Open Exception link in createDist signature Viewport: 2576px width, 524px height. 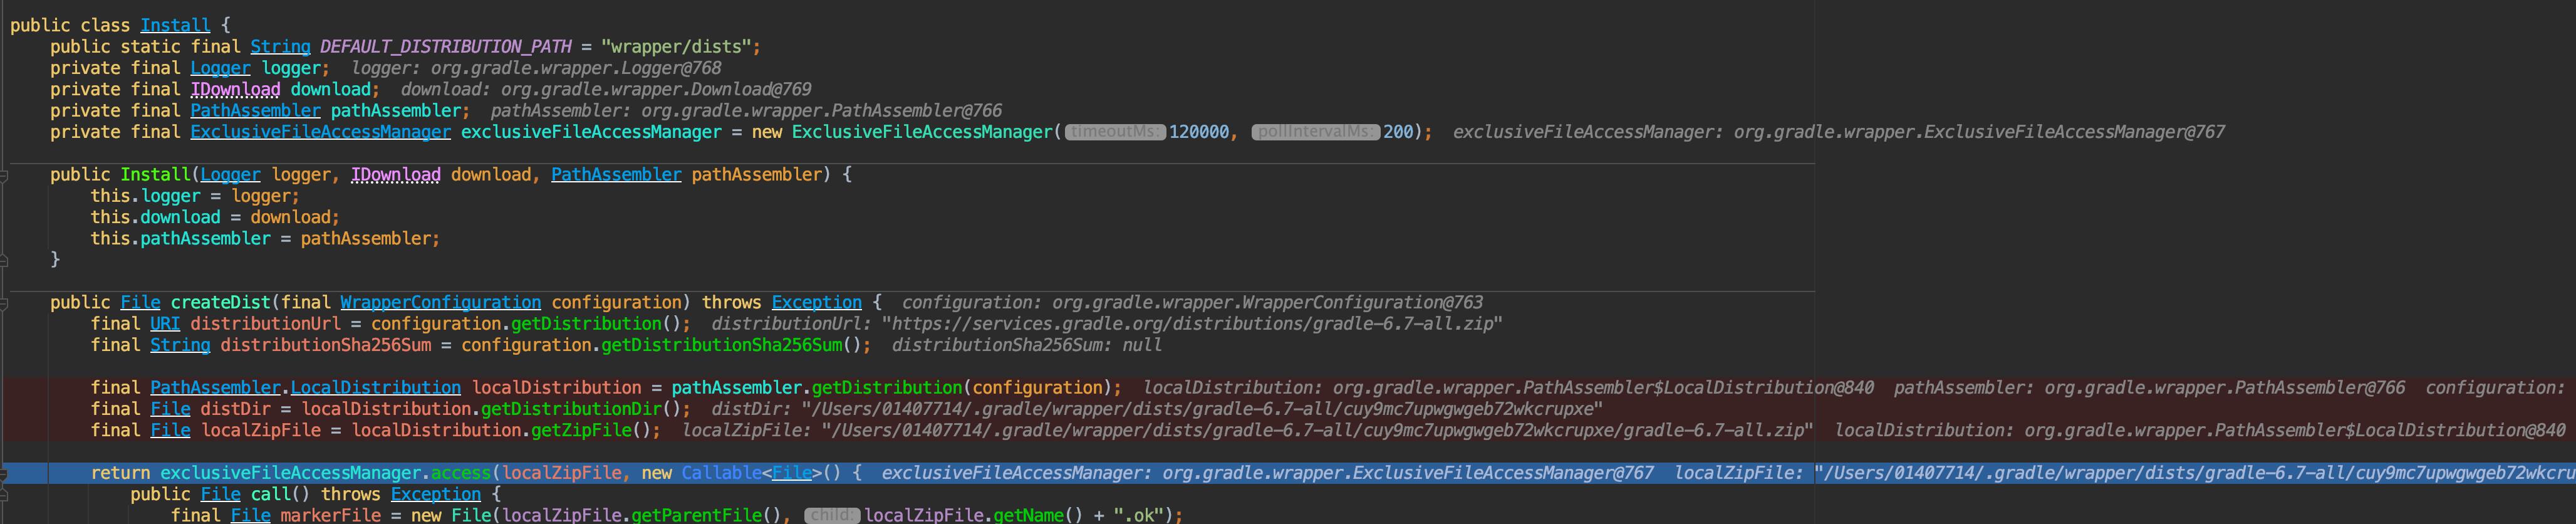coord(816,302)
